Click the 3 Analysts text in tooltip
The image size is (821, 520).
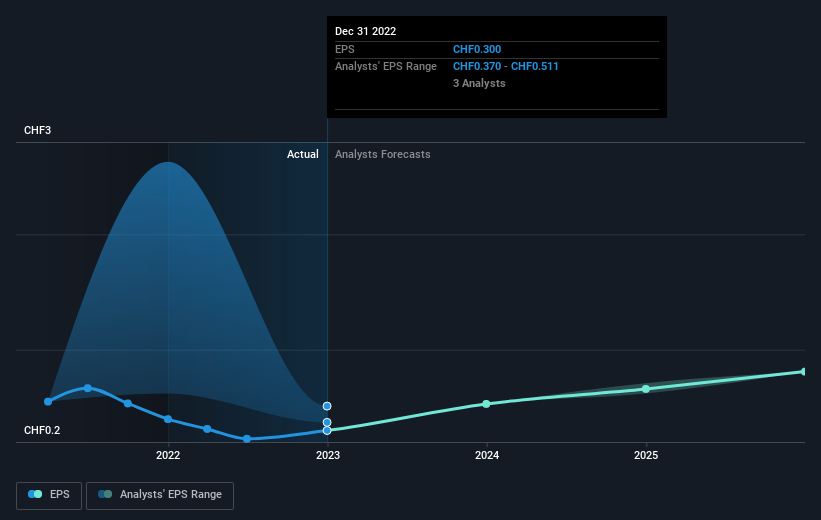[x=479, y=83]
